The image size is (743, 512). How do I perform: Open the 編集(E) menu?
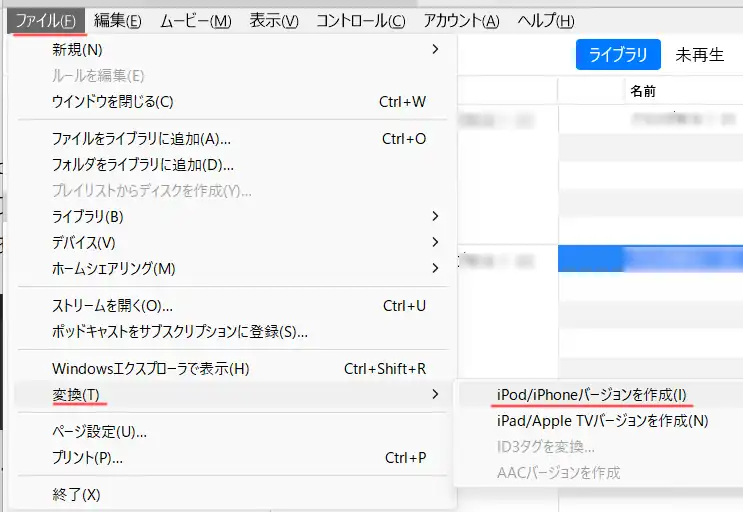click(117, 20)
